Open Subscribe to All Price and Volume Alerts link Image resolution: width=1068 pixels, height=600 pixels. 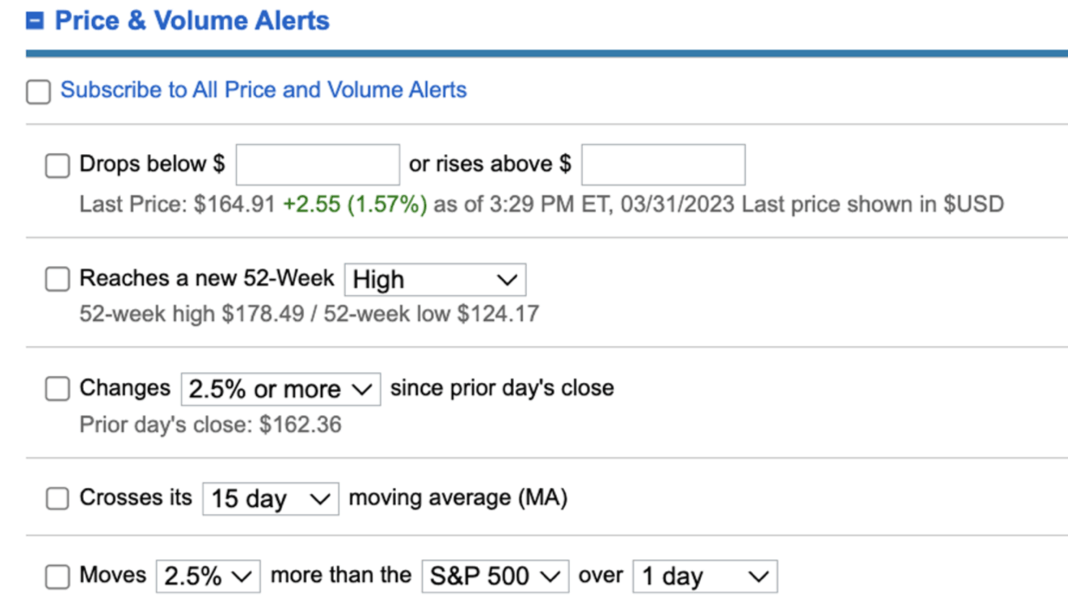pyautogui.click(x=263, y=90)
